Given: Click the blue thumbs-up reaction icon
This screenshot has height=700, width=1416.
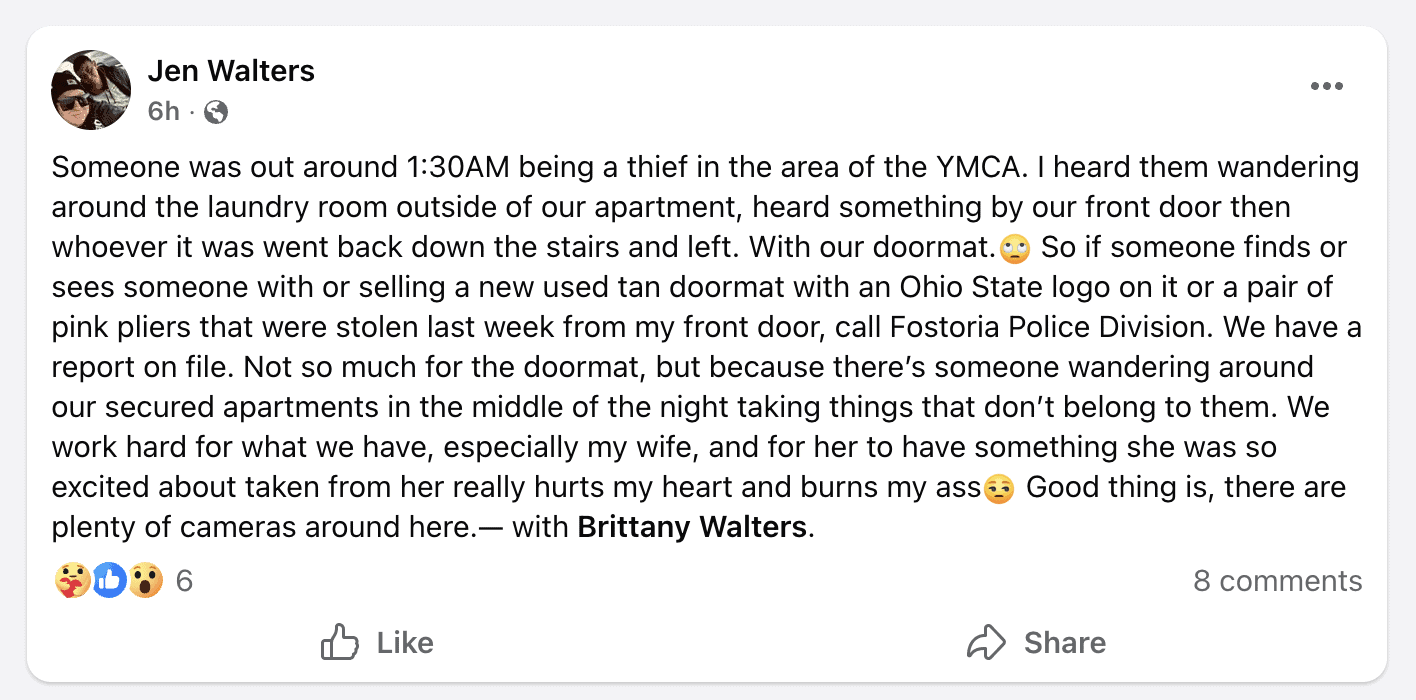Looking at the screenshot, I should pyautogui.click(x=109, y=580).
